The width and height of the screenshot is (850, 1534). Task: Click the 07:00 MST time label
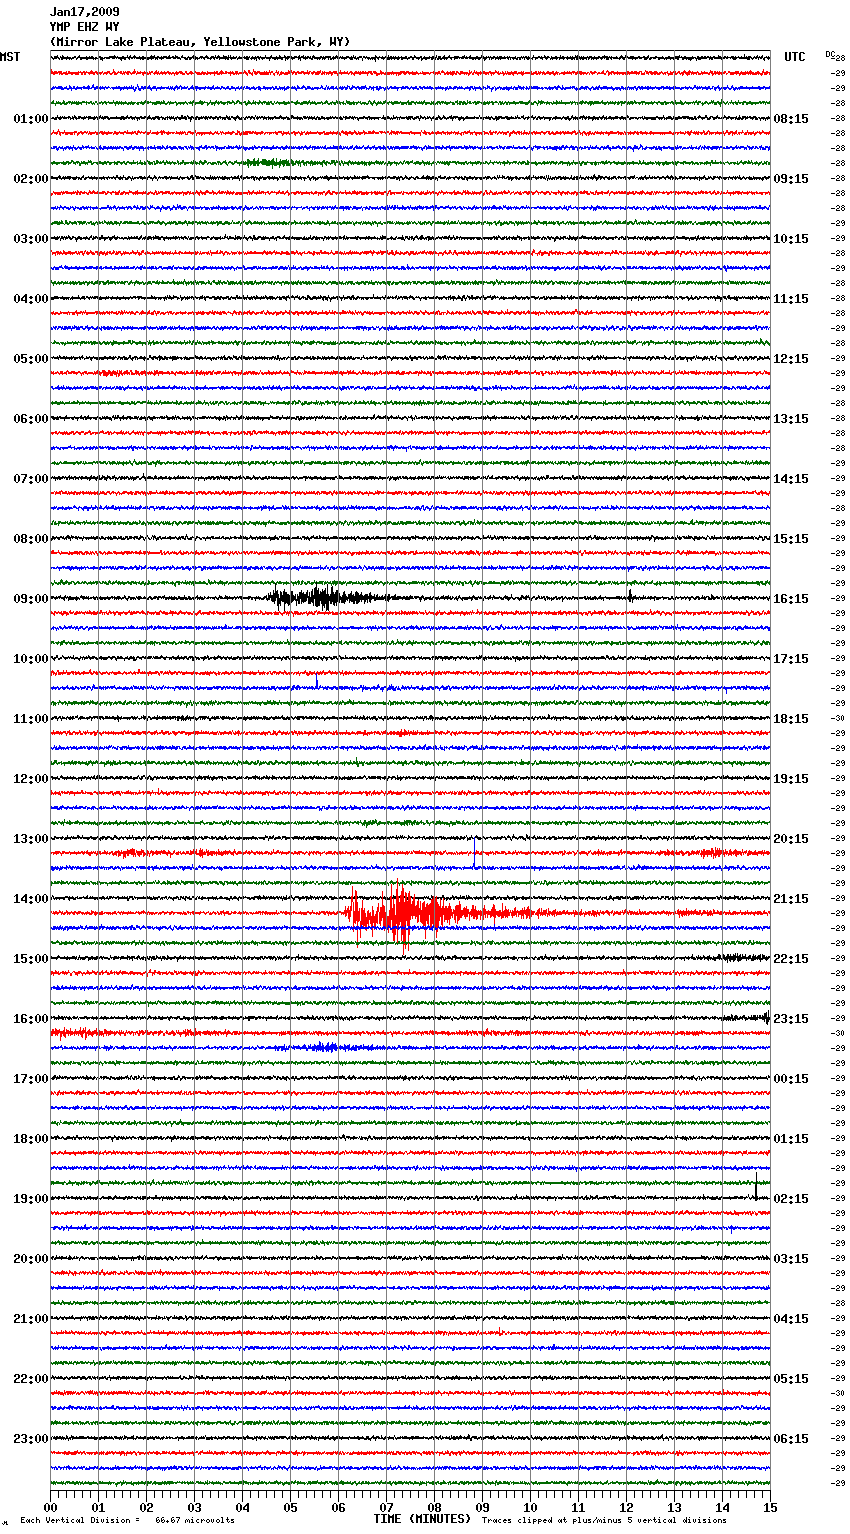(x=30, y=479)
